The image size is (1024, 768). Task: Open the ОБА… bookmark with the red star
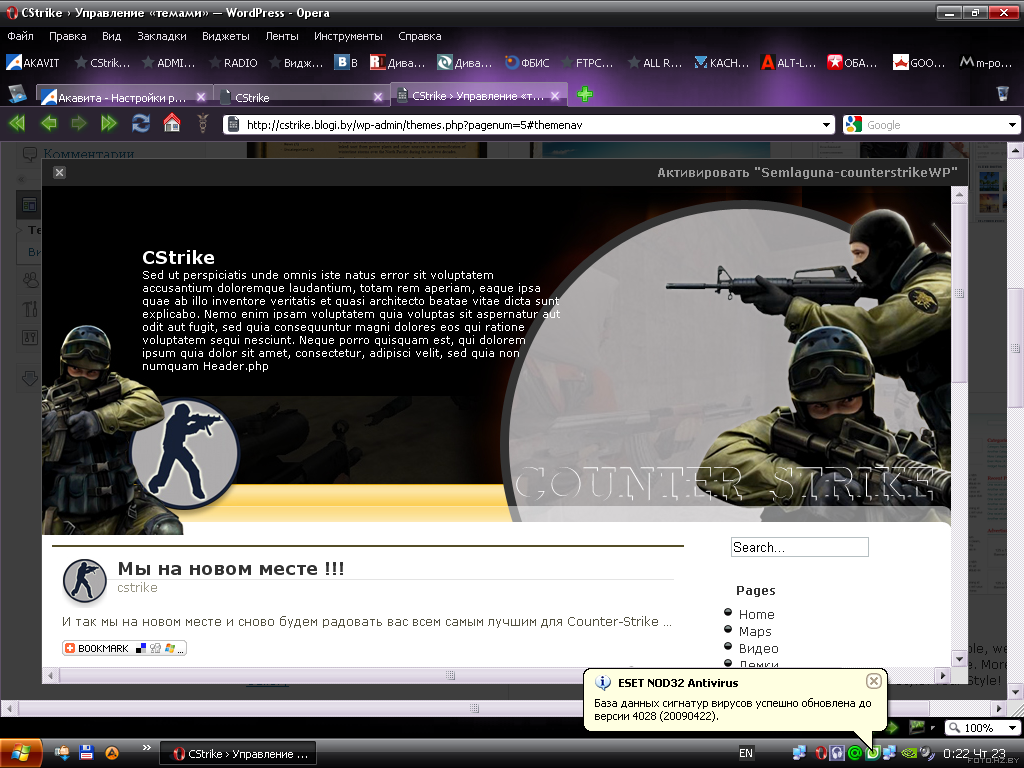(852, 63)
